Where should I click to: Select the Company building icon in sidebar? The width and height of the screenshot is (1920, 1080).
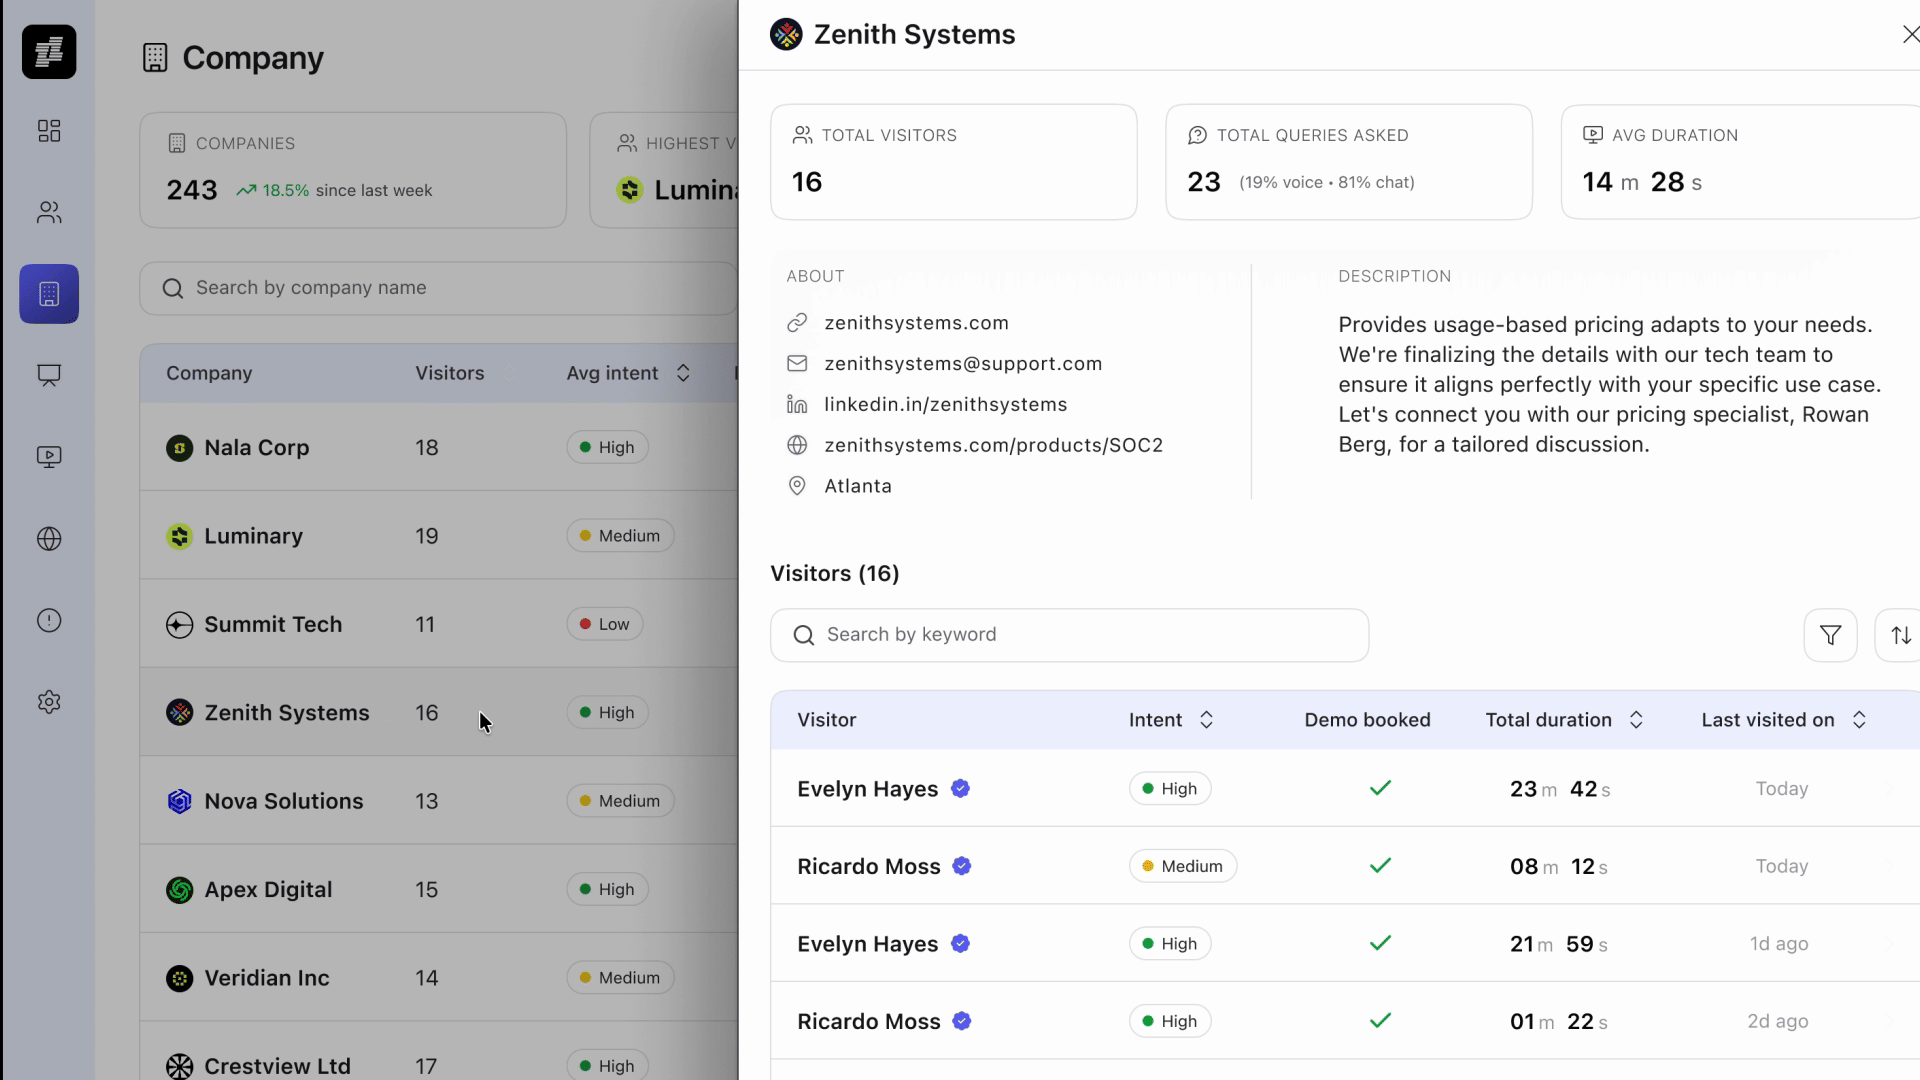49,294
